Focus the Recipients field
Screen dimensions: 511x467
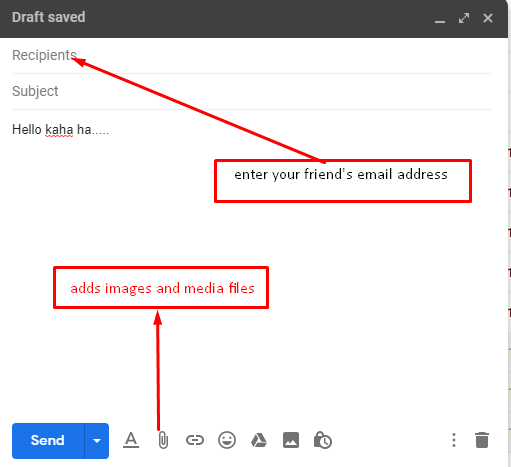pos(252,55)
